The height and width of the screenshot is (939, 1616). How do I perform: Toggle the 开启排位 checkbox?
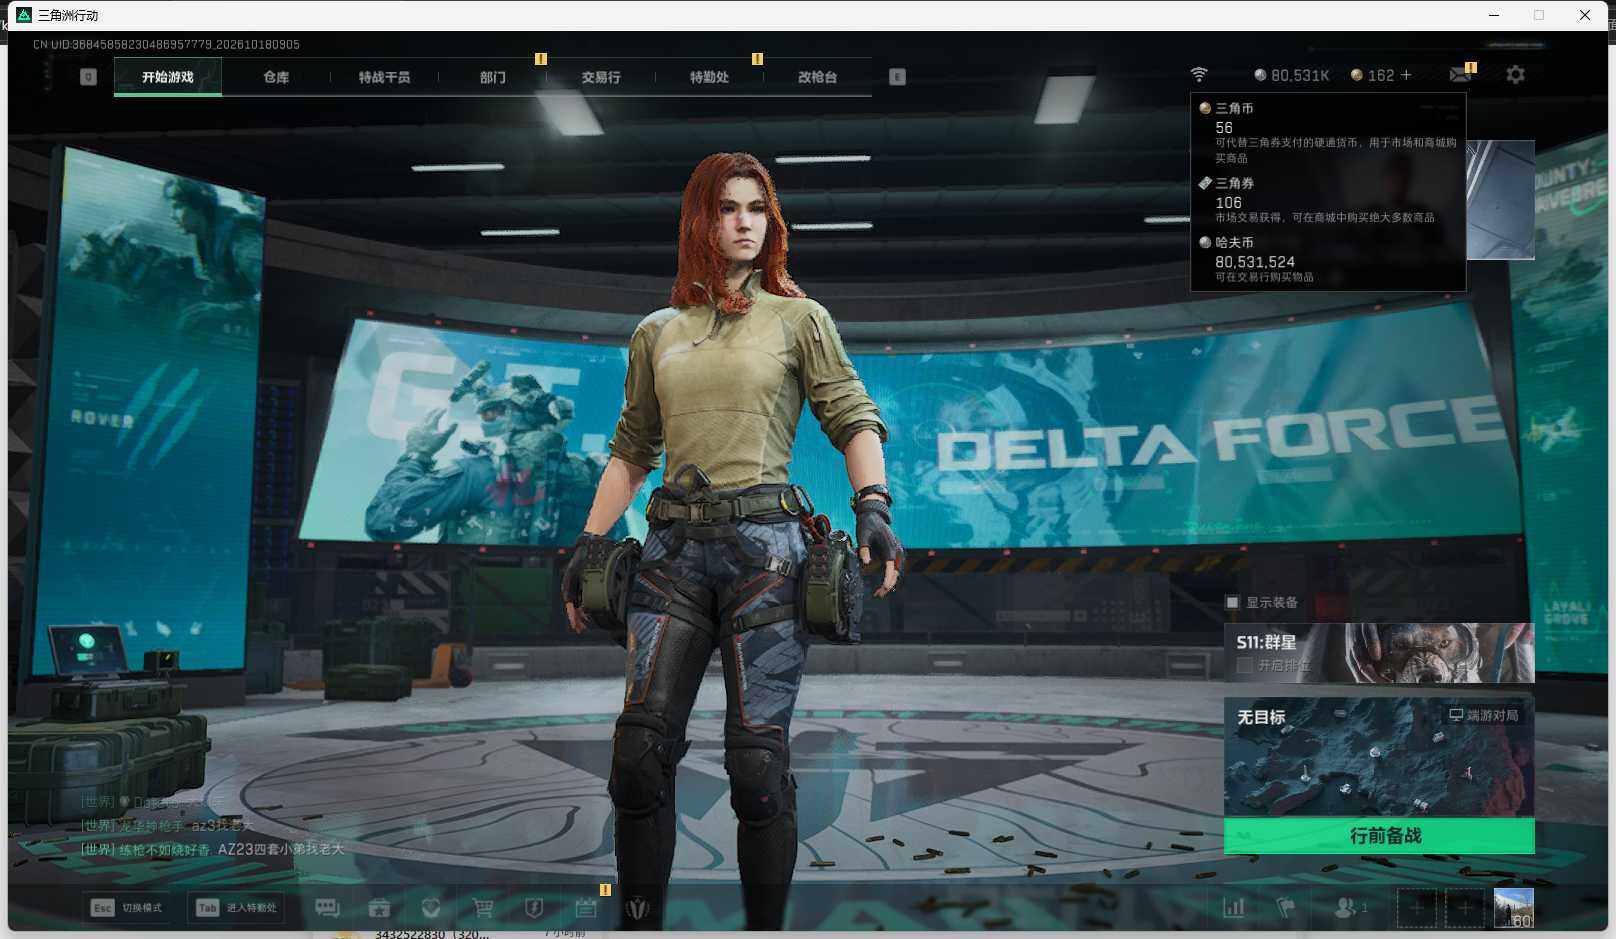(x=1245, y=665)
